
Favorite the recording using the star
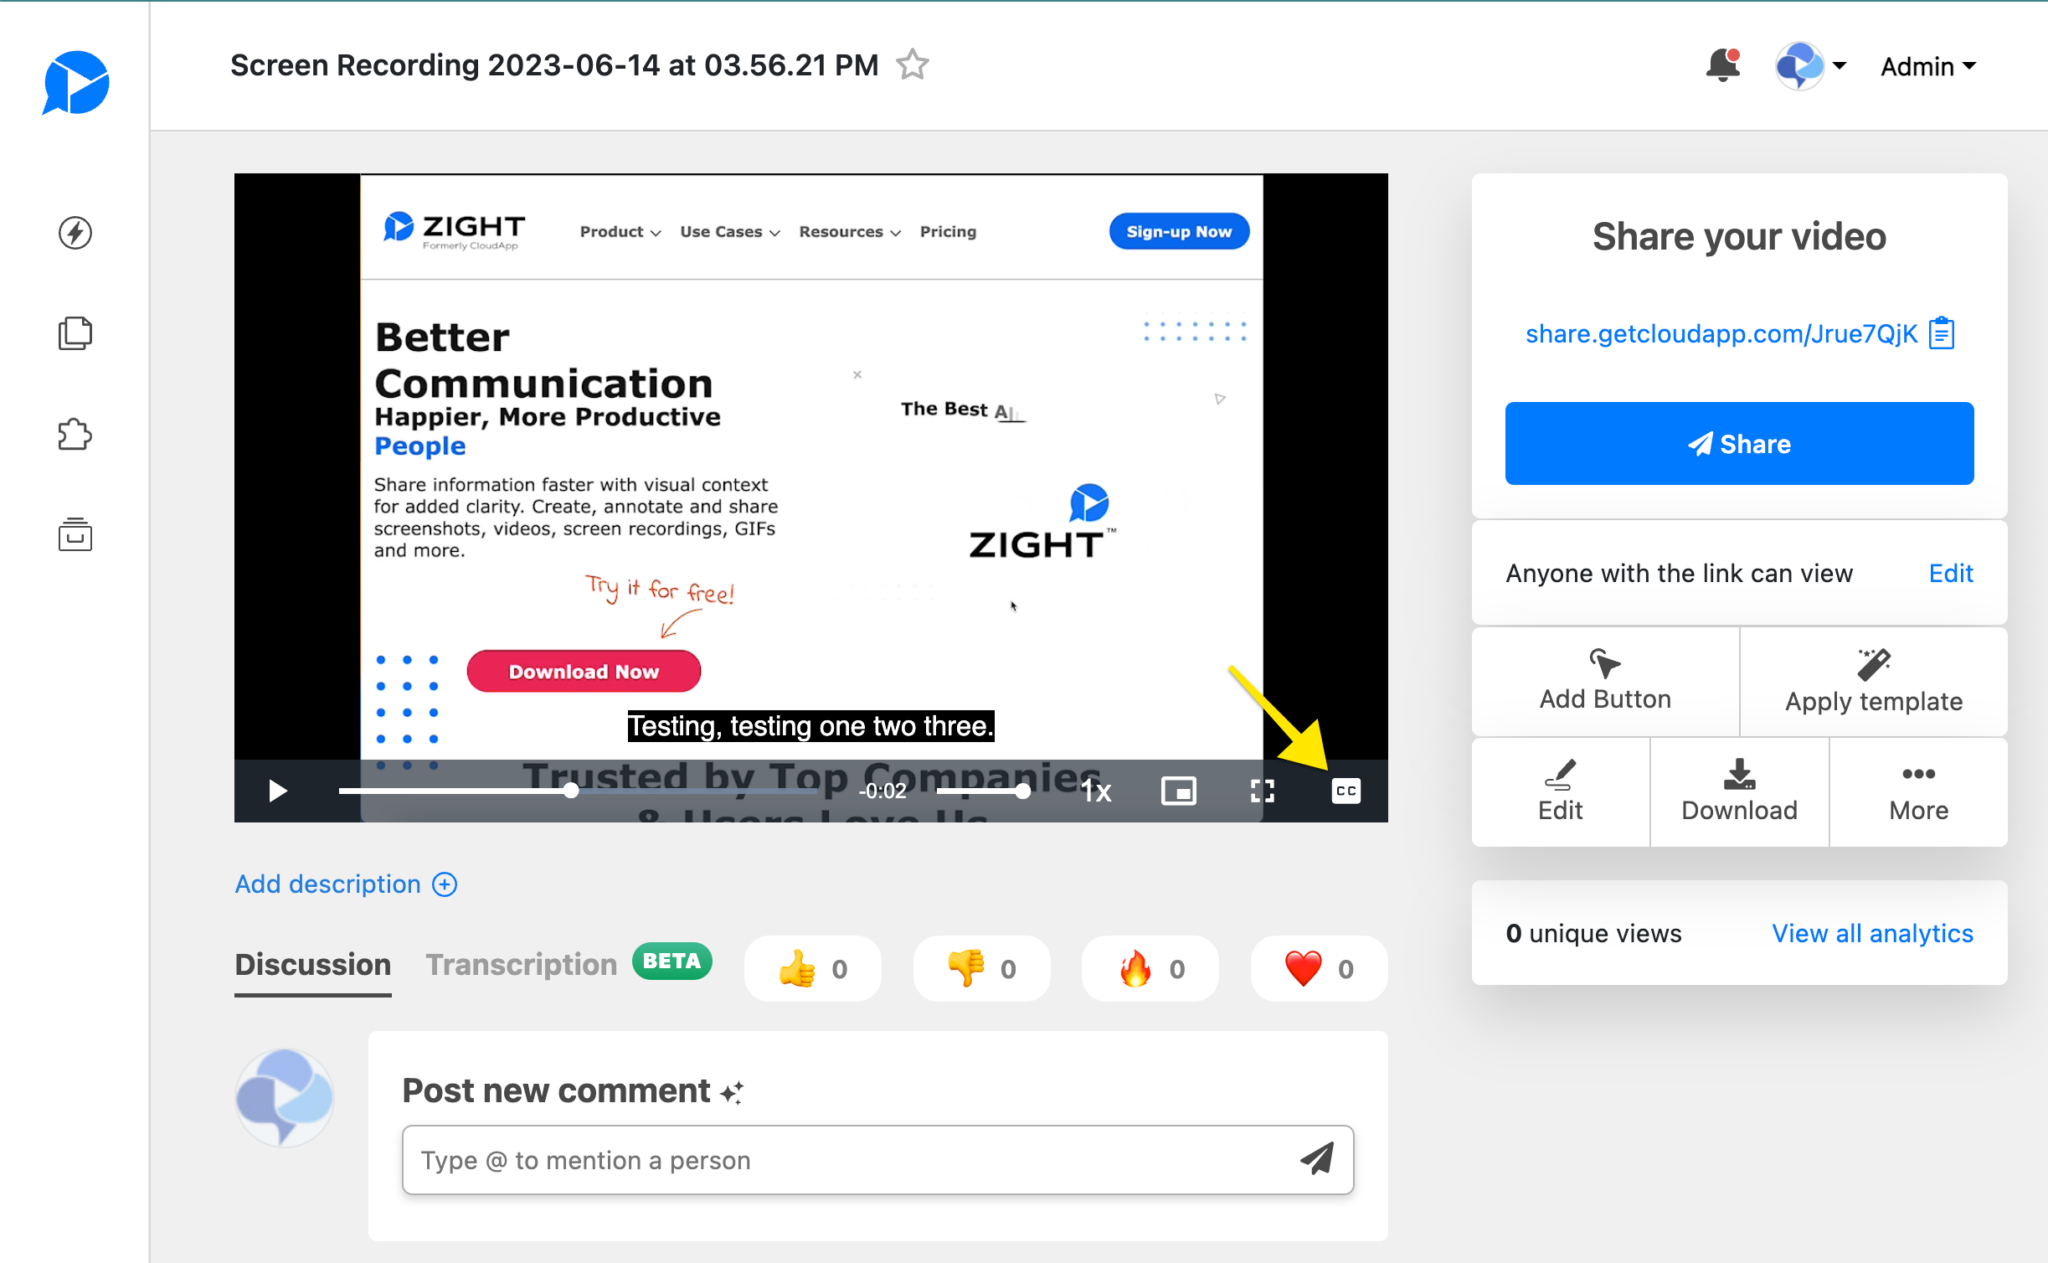(912, 64)
